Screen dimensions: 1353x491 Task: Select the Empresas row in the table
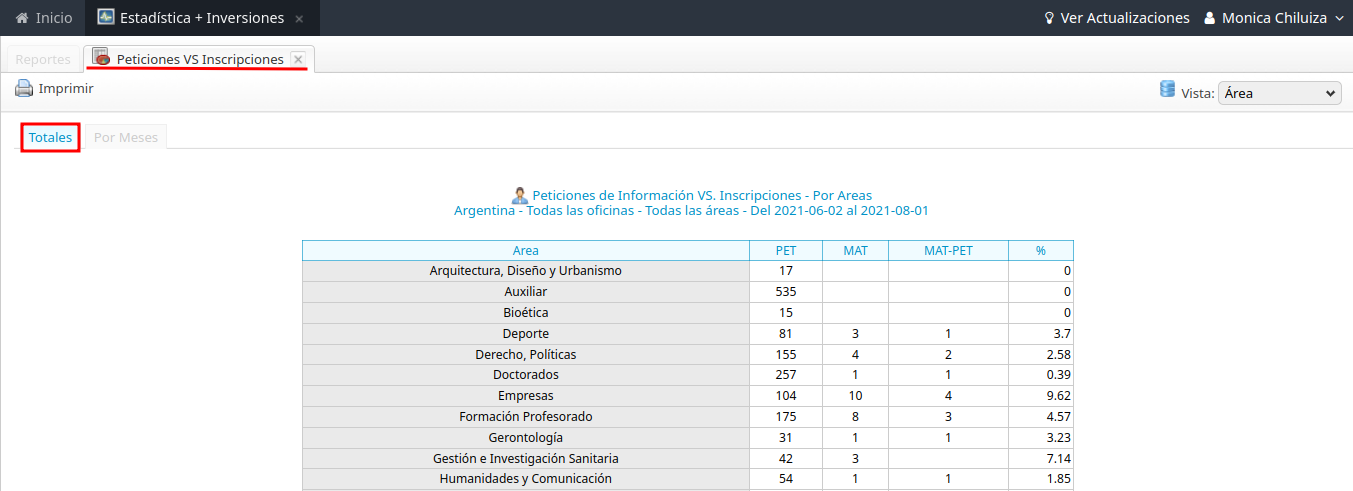tap(525, 396)
